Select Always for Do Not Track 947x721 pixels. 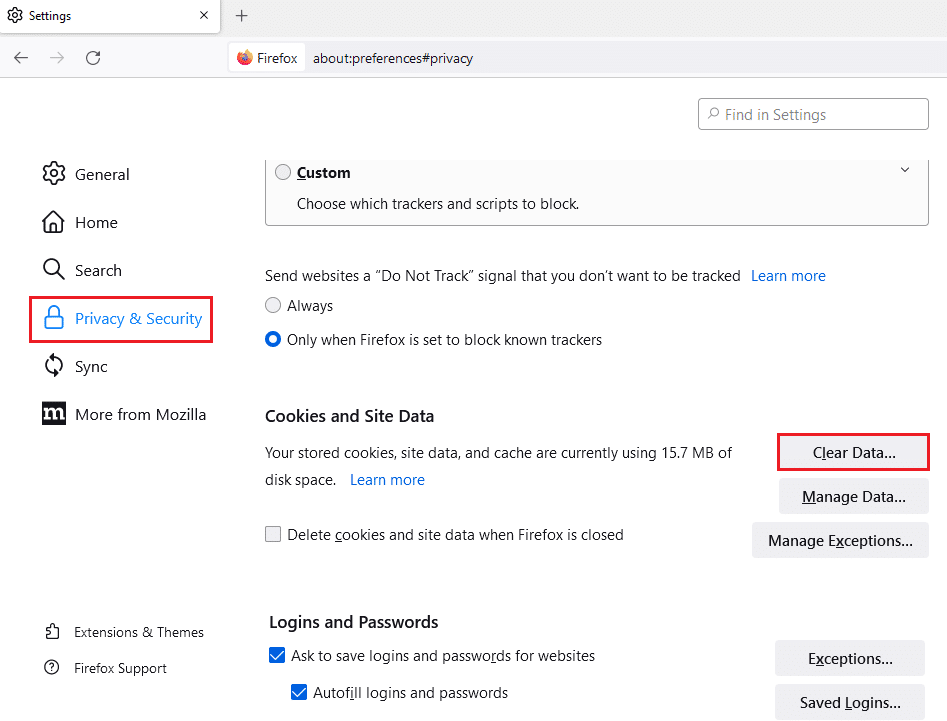tap(273, 305)
